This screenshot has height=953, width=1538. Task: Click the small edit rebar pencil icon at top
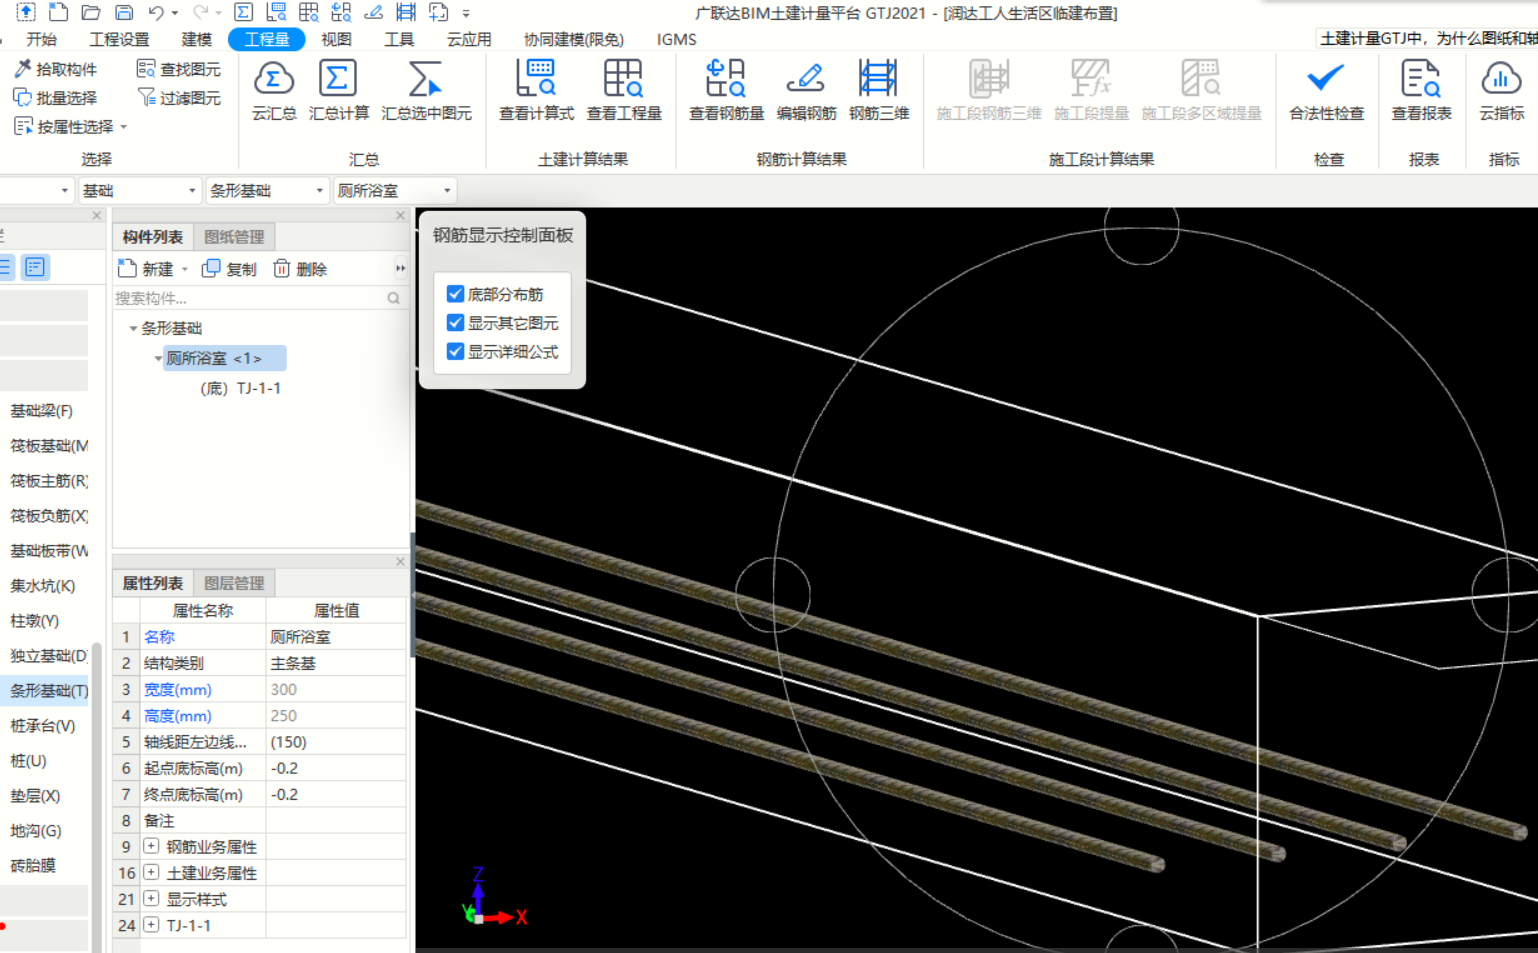pyautogui.click(x=373, y=12)
